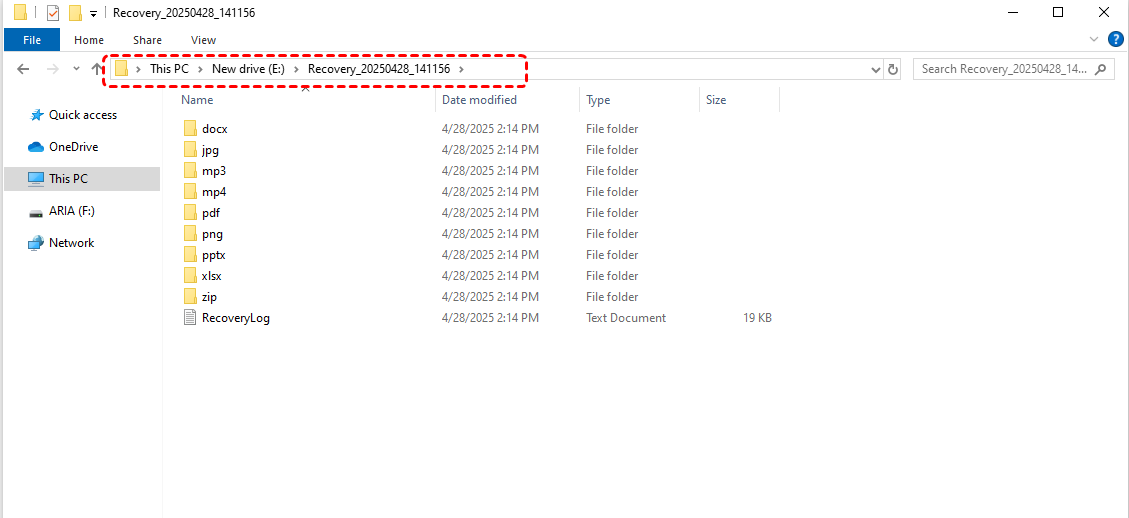The width and height of the screenshot is (1129, 518).
Task: Click Text Document type of RecoveryLog
Action: [626, 318]
